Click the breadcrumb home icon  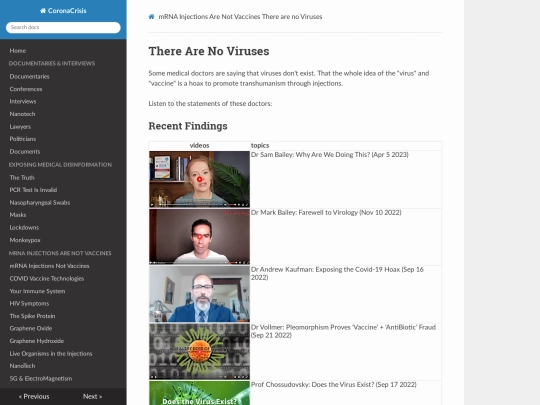152,17
